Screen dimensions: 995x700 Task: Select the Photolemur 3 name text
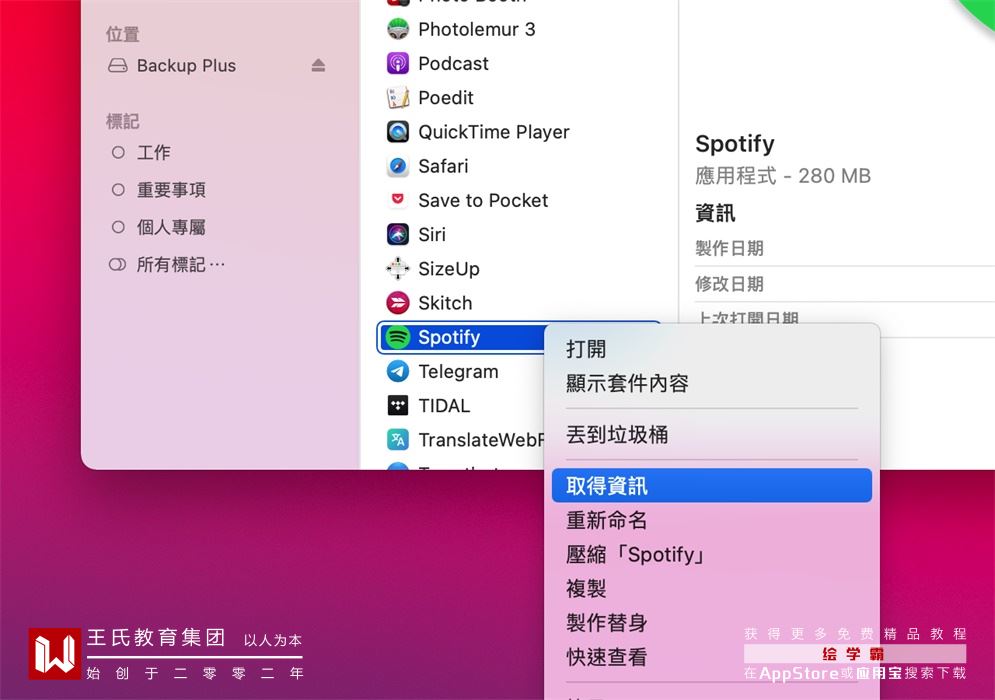point(477,29)
